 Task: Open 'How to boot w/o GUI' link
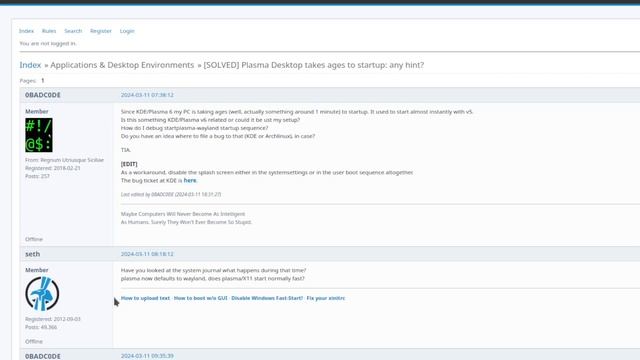200,298
